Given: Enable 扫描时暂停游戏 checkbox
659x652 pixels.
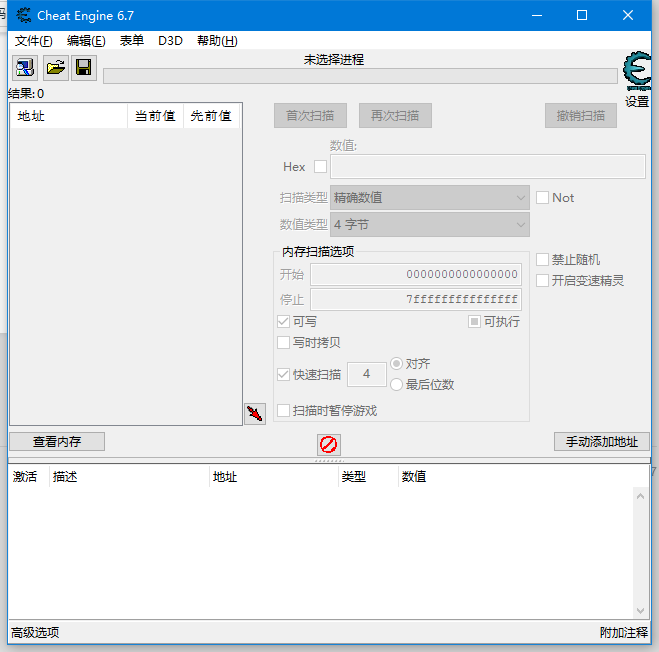Looking at the screenshot, I should pos(283,410).
